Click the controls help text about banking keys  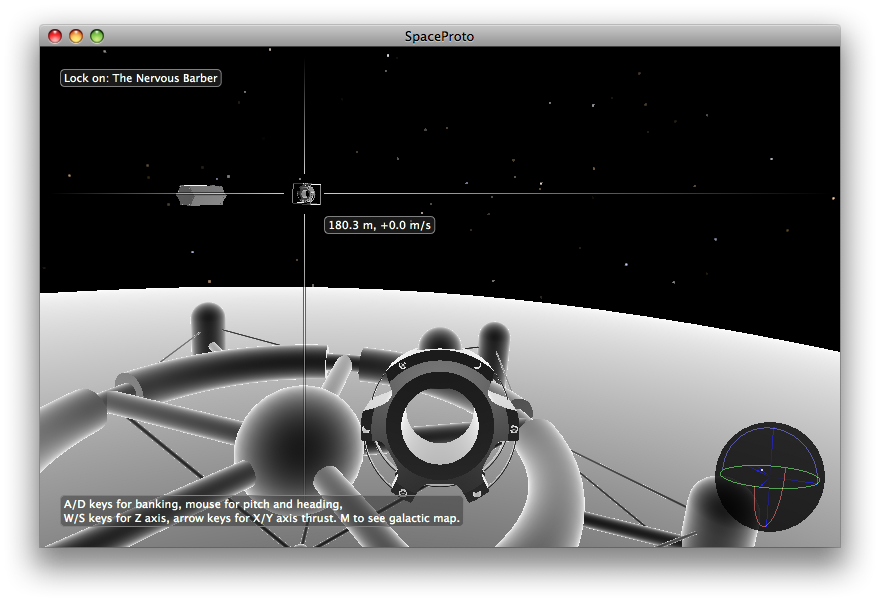[x=262, y=511]
